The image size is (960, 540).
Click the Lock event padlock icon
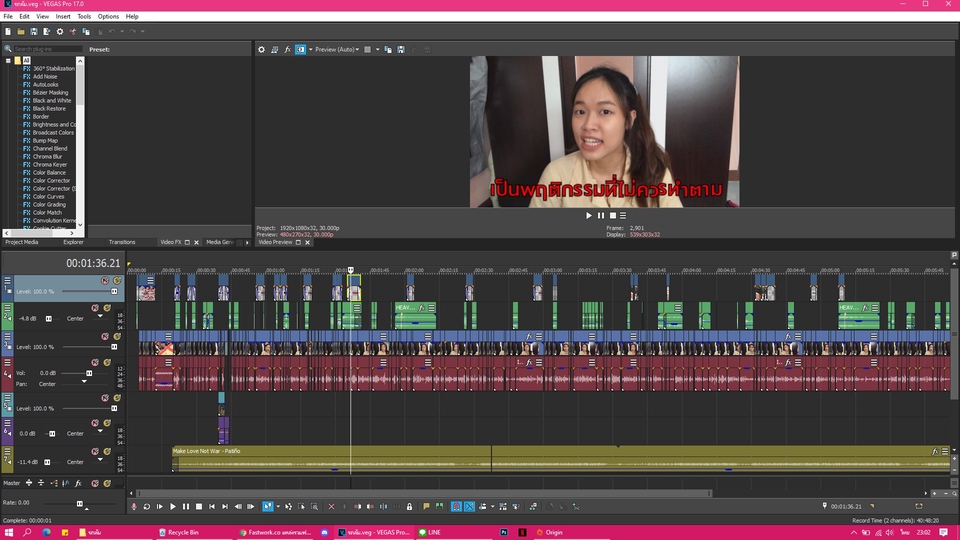pyautogui.click(x=410, y=506)
